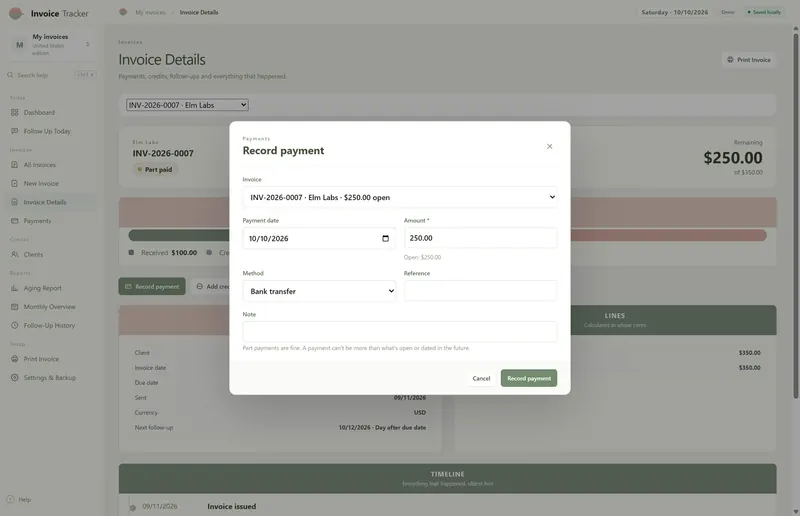Screen dimensions: 800x516
Task: Click the Open: $250.00 hint text
Action: tap(422, 257)
